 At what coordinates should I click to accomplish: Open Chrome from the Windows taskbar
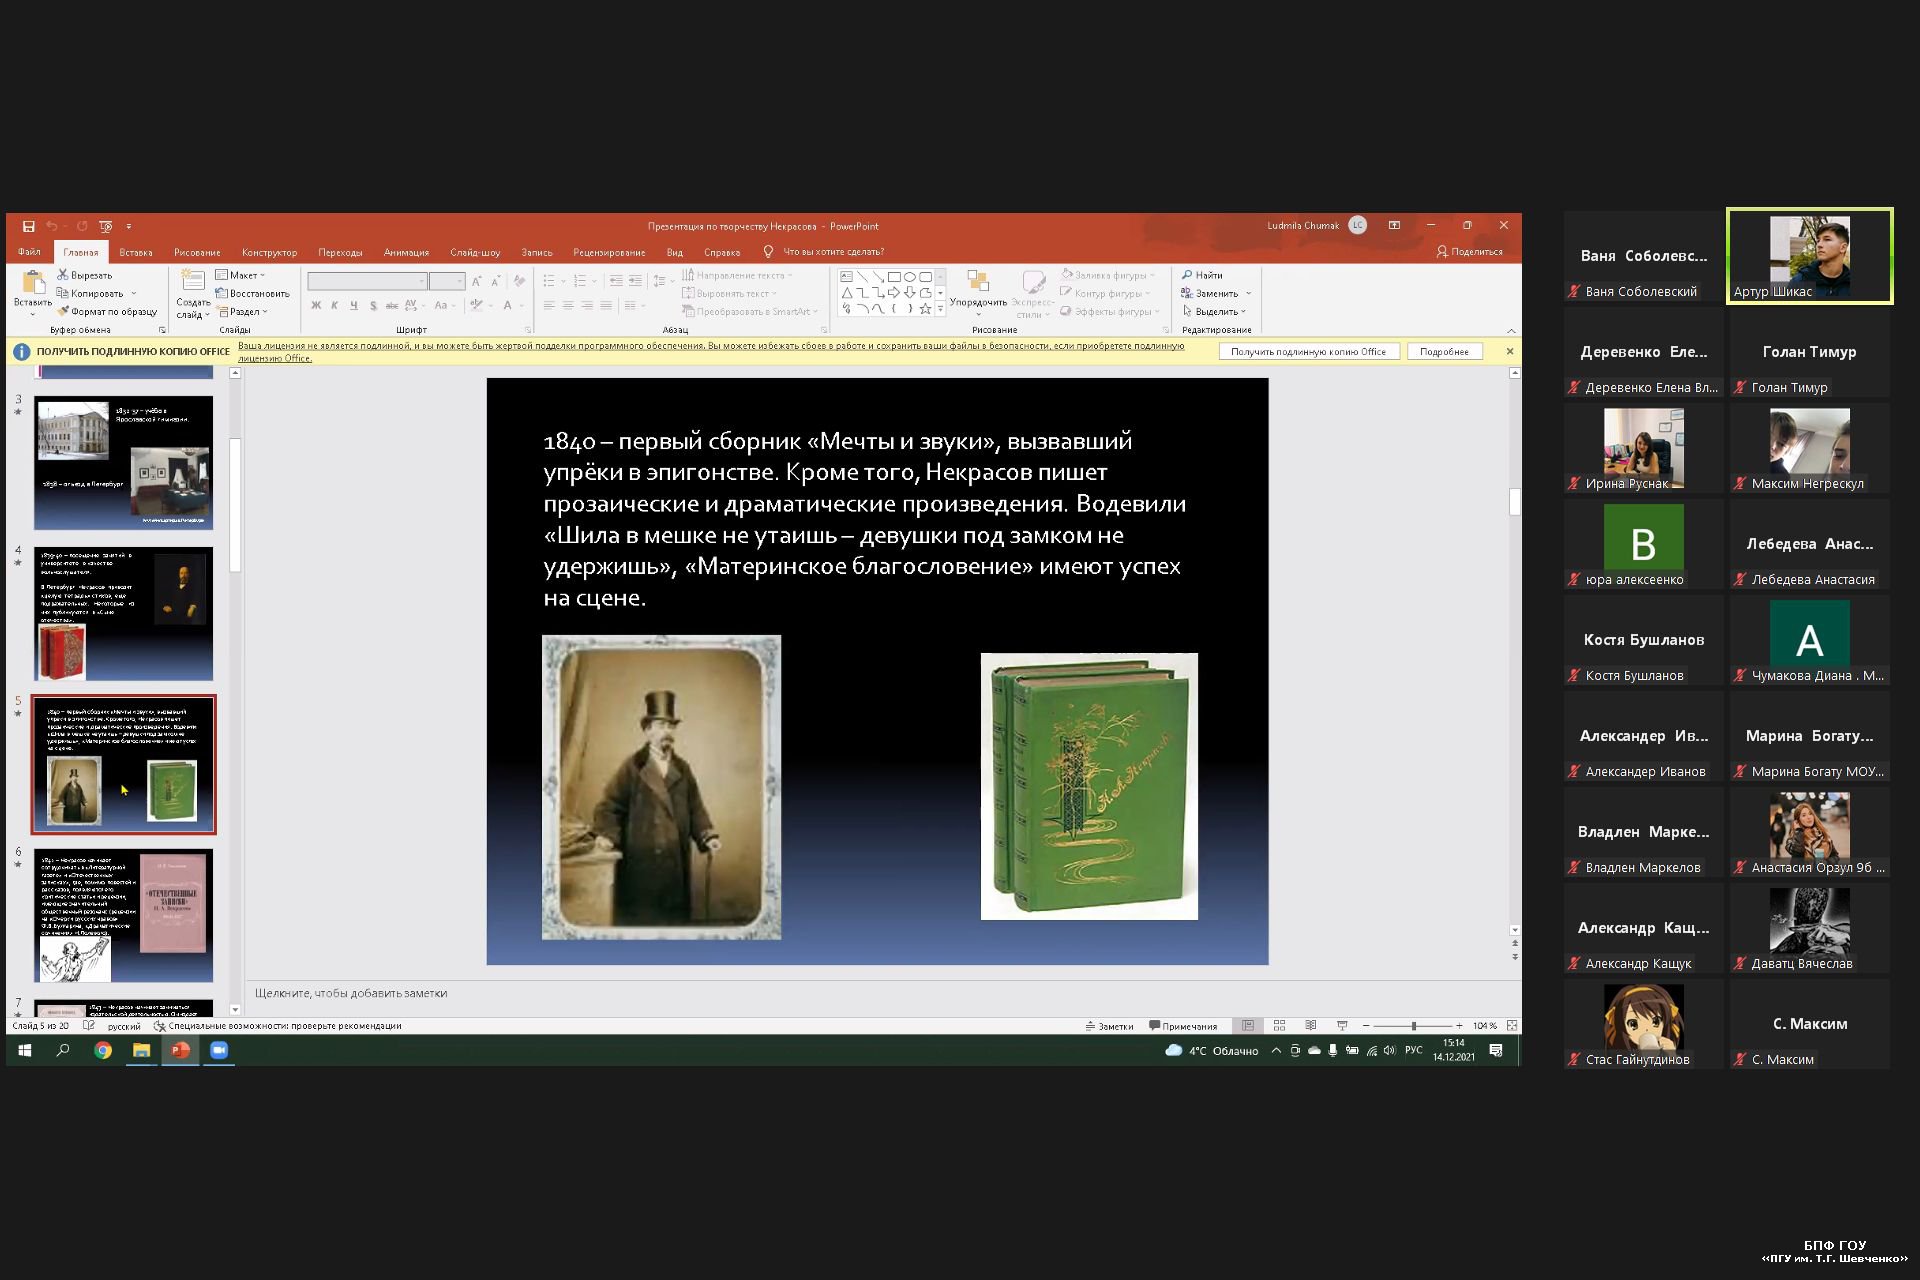pos(103,1050)
